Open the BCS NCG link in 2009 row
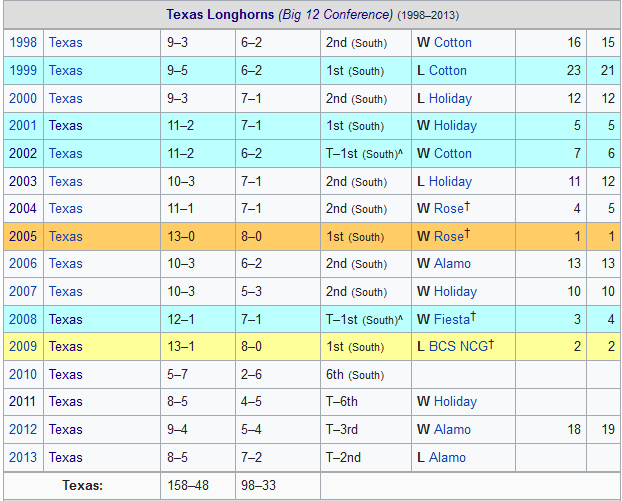Image resolution: width=622 pixels, height=501 pixels. [457, 347]
